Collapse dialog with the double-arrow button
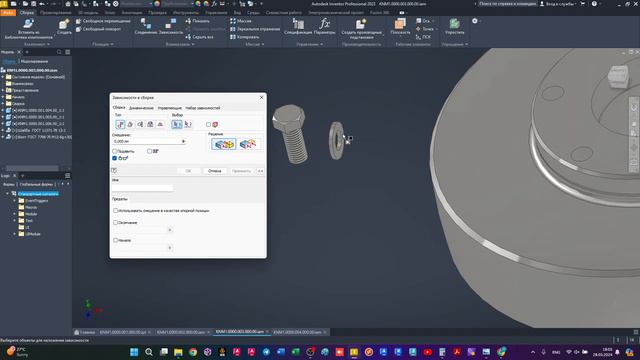640x360 pixels. 260,171
